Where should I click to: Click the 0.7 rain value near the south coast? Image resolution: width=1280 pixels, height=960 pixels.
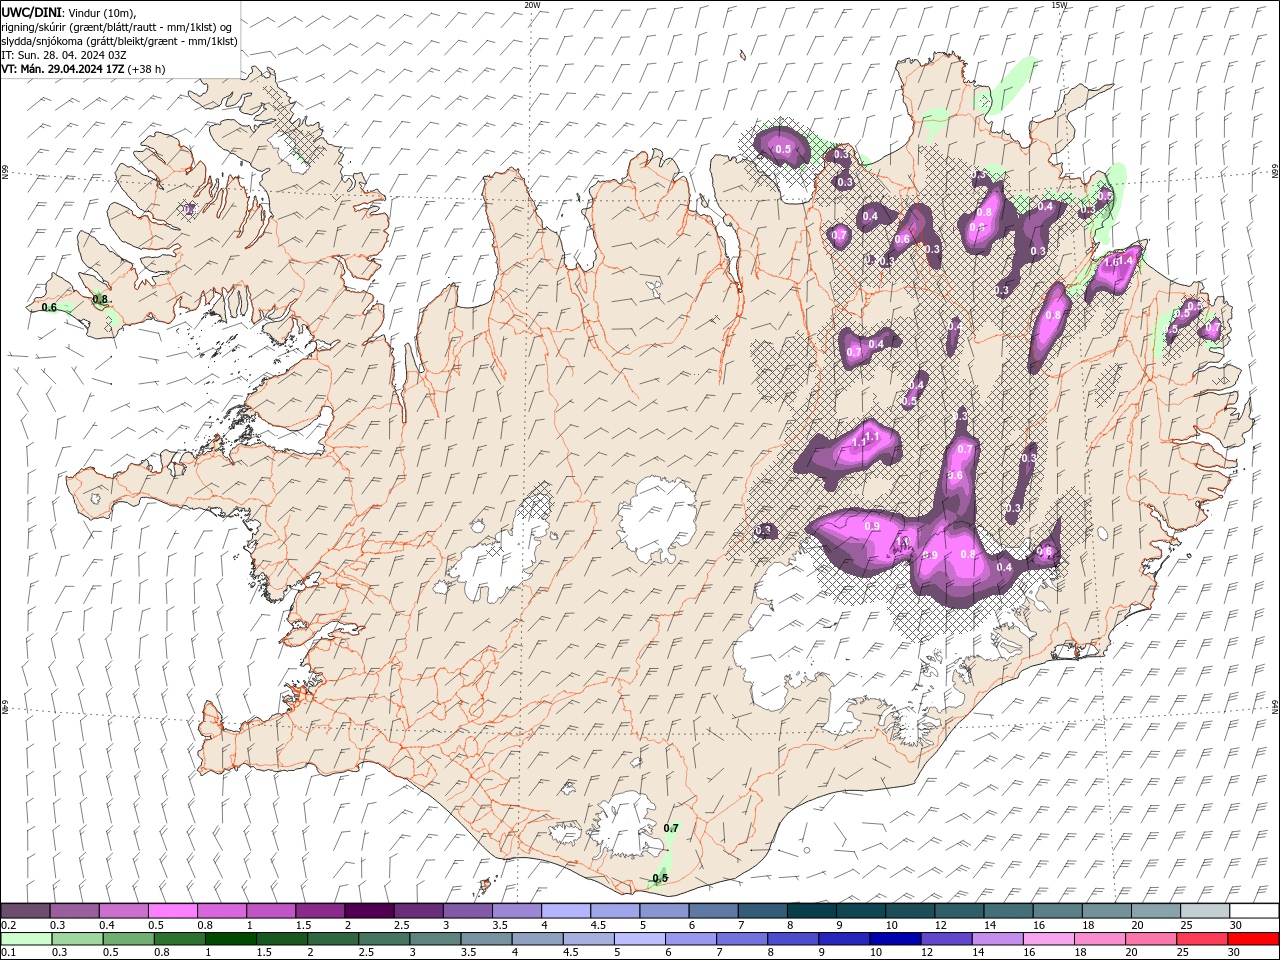pos(671,828)
